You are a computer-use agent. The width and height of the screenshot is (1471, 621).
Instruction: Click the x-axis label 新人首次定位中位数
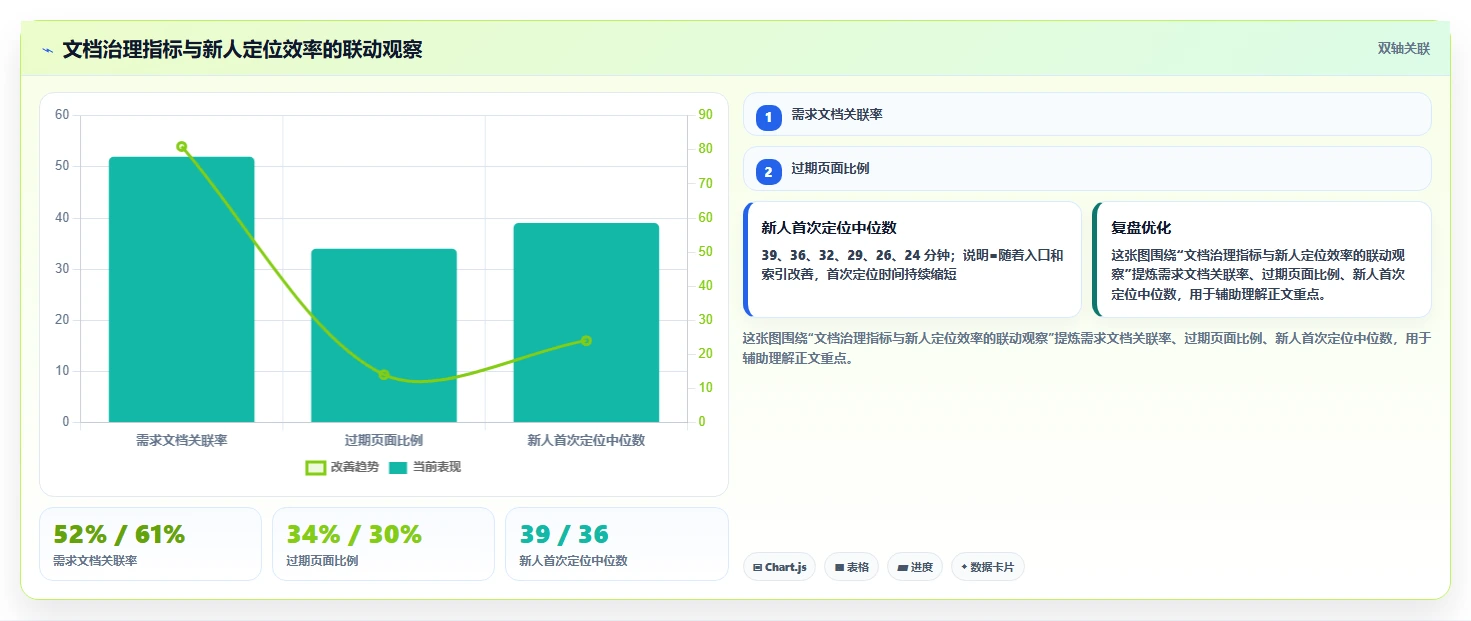click(586, 440)
